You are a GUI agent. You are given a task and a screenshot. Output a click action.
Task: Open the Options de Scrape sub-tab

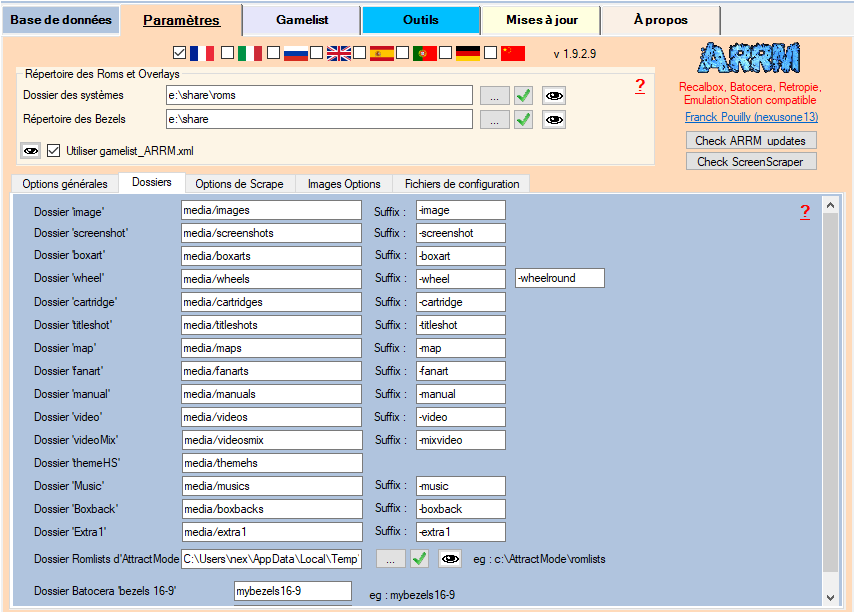239,184
